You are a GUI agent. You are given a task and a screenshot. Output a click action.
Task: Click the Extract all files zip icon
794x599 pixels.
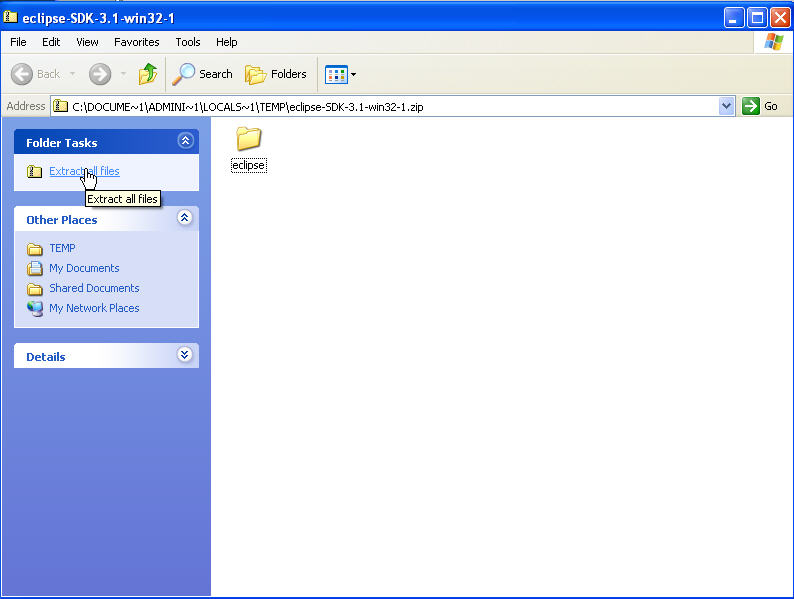click(x=34, y=171)
